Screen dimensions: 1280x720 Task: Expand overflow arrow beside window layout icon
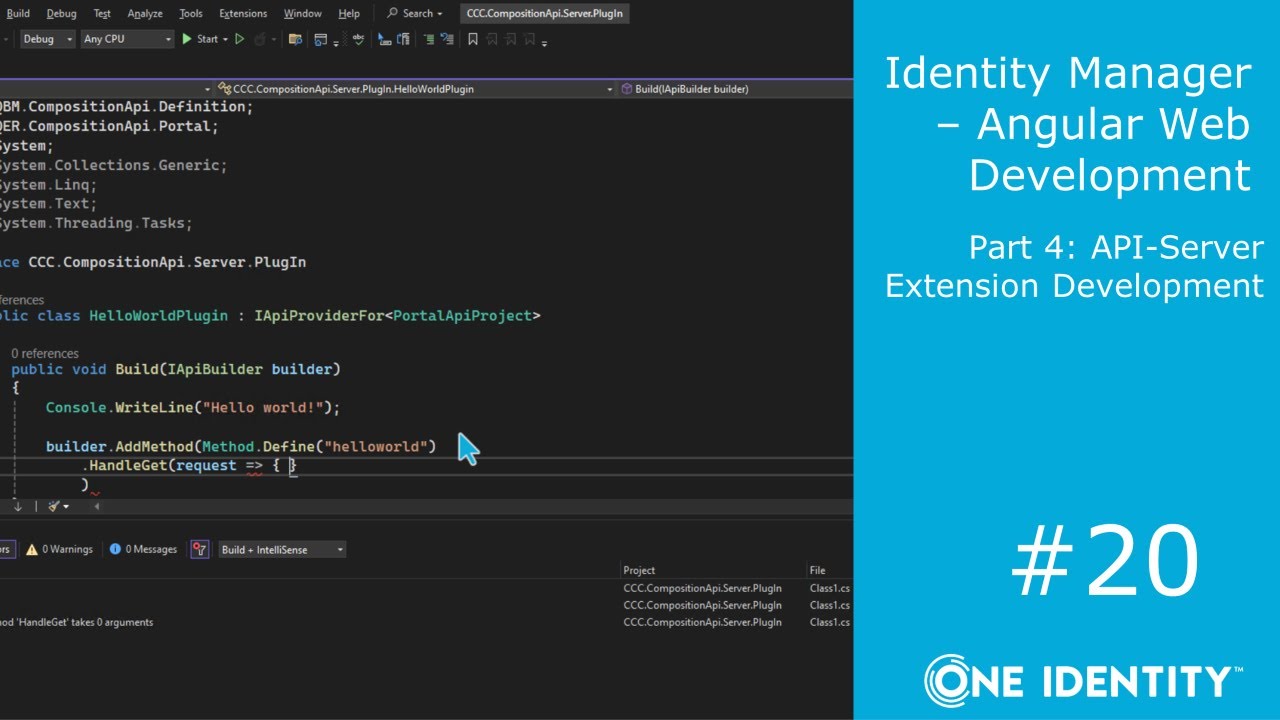[336, 42]
